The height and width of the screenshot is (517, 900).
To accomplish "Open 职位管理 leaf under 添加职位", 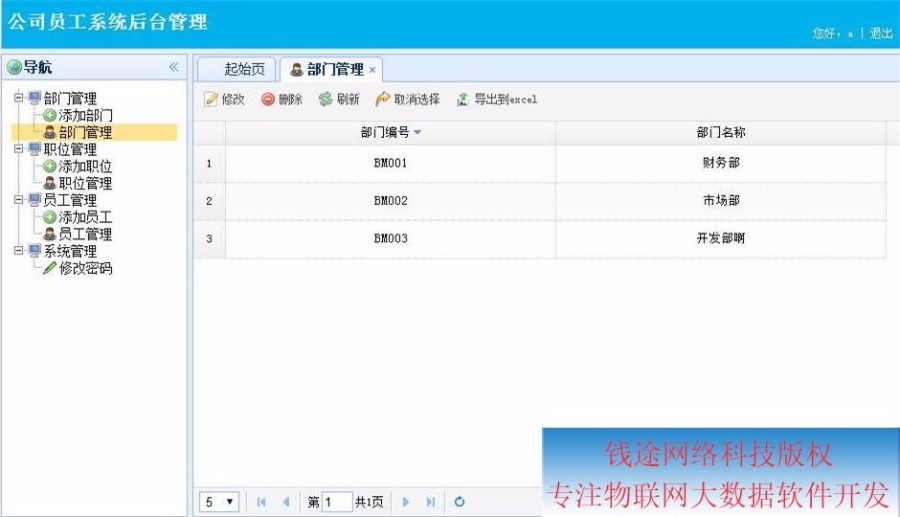I will point(86,183).
